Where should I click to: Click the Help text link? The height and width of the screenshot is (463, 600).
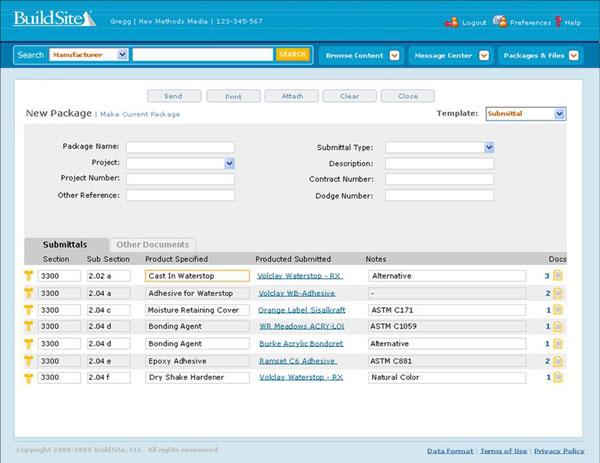[573, 23]
